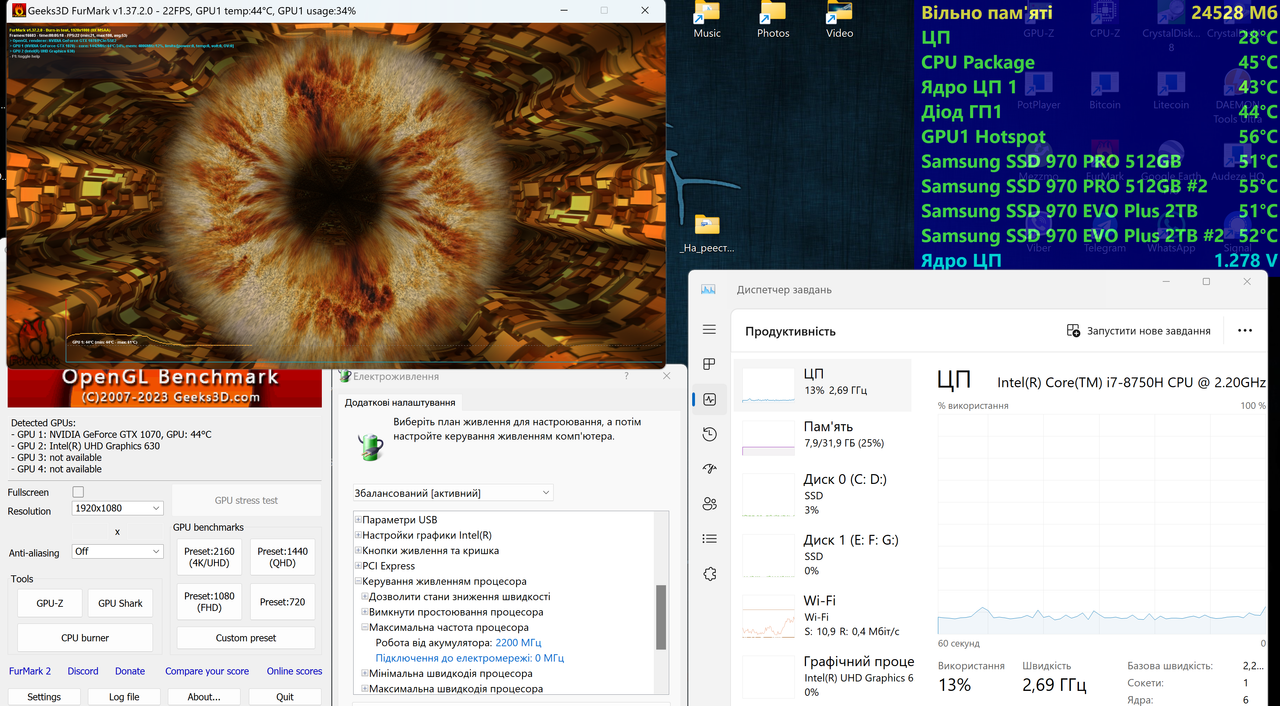Viewport: 1280px width, 706px height.
Task: Run Preset:2160 (4K/UHD) benchmark
Action: click(x=211, y=557)
